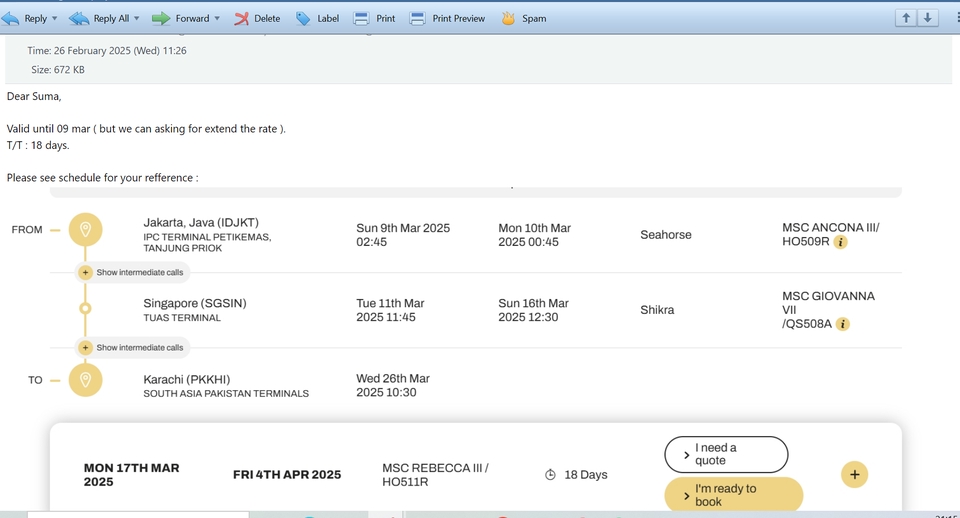Image resolution: width=960 pixels, height=518 pixels.
Task: Click info icon next to QS508A
Action: [843, 324]
